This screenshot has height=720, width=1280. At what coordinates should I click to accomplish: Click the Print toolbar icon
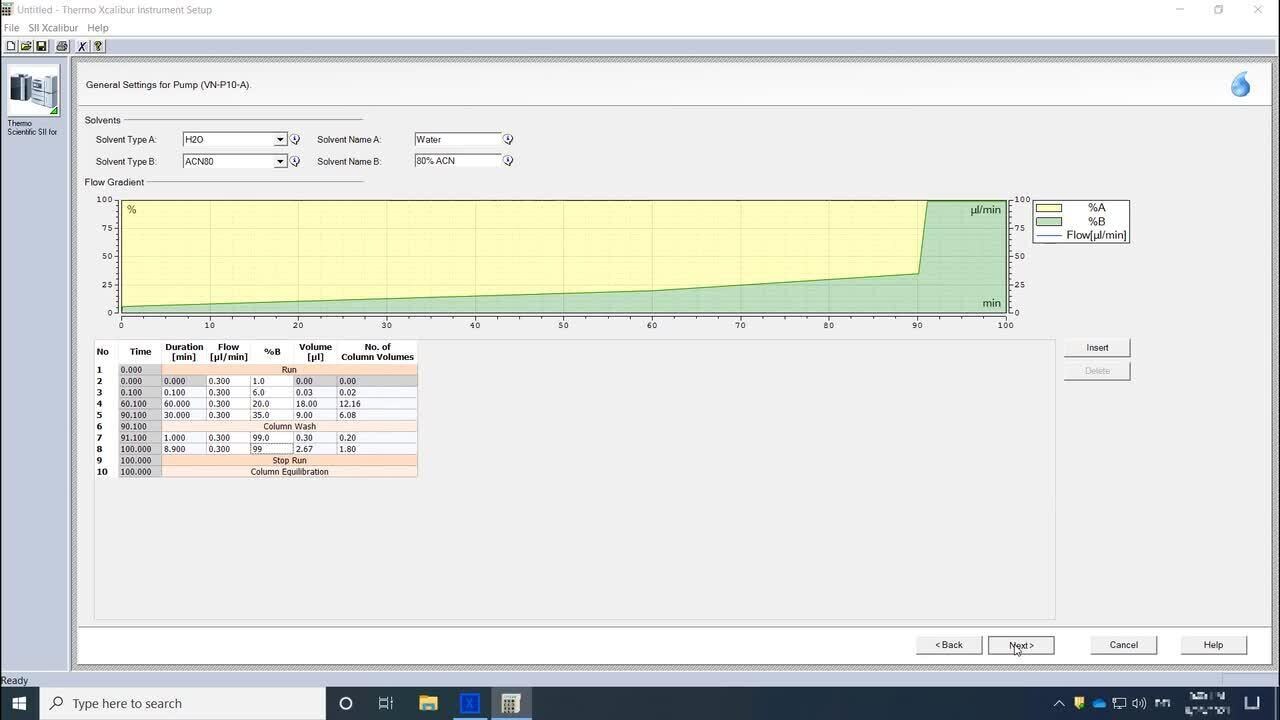pyautogui.click(x=62, y=46)
